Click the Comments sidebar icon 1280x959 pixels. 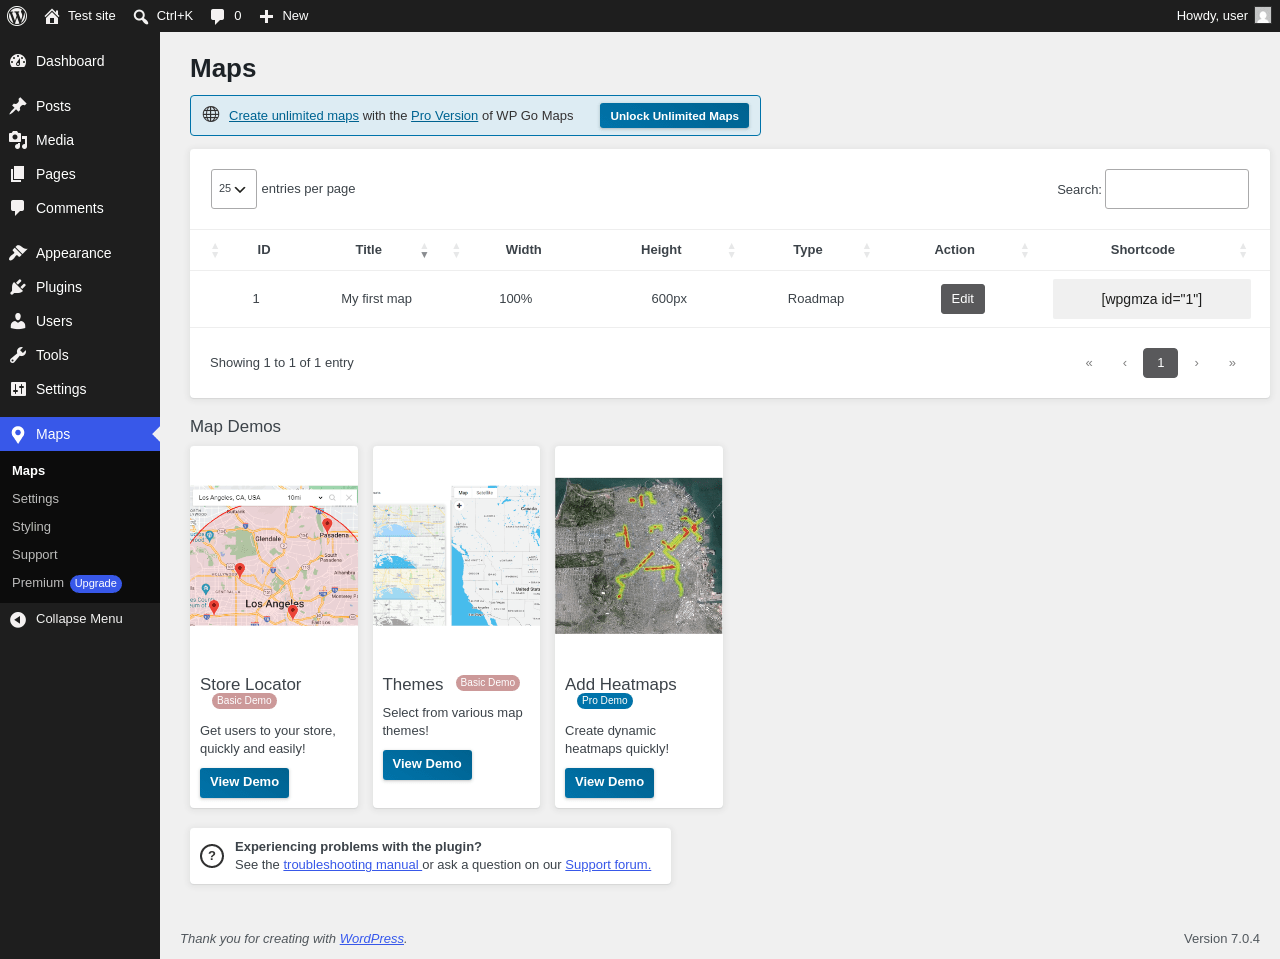pyautogui.click(x=18, y=208)
